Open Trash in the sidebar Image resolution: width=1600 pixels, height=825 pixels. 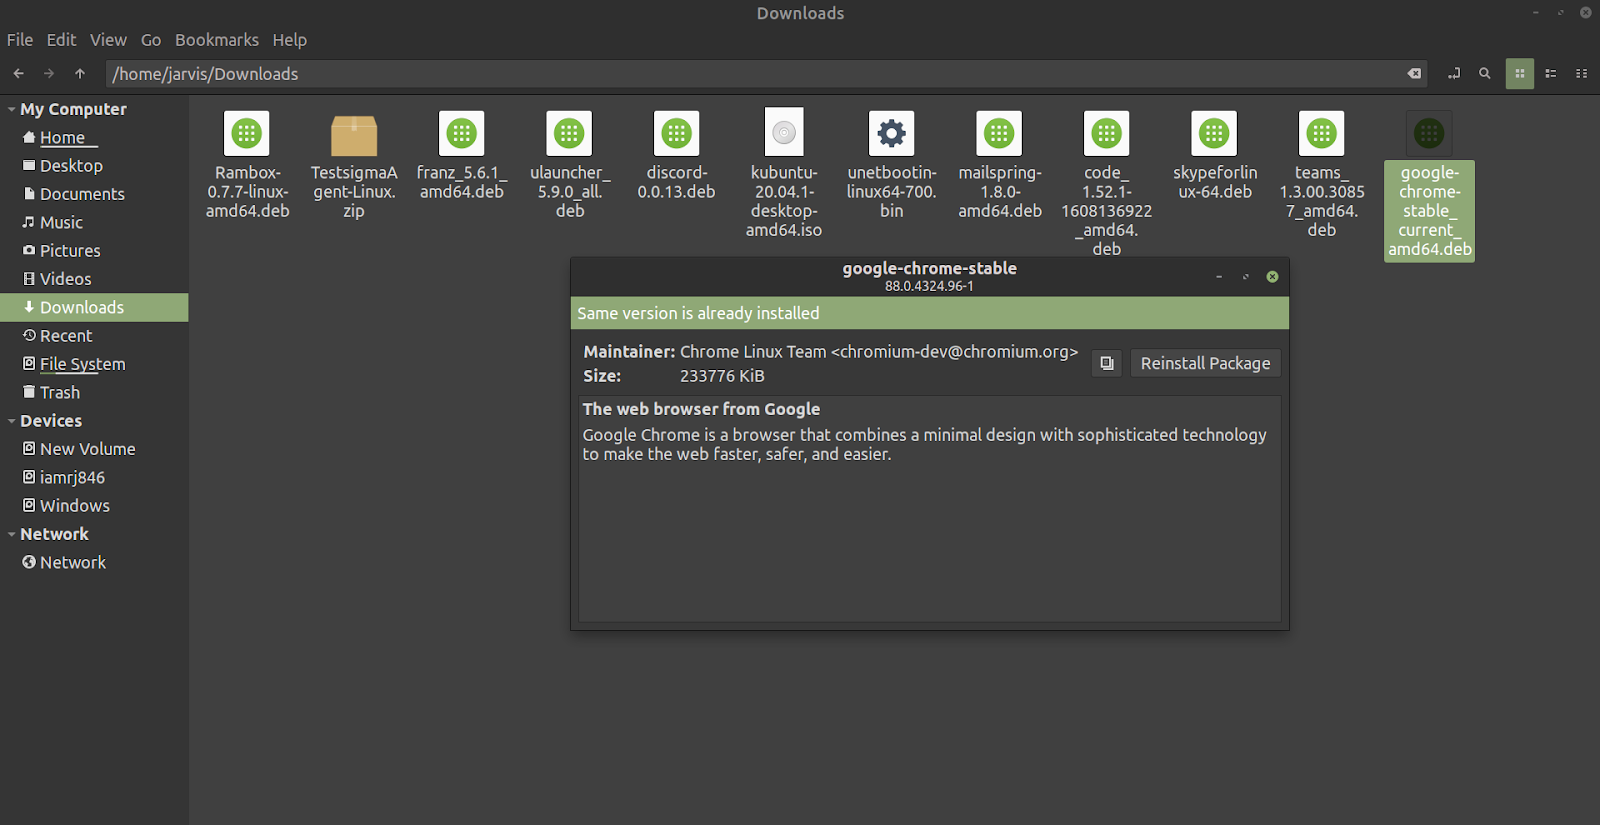tap(60, 392)
